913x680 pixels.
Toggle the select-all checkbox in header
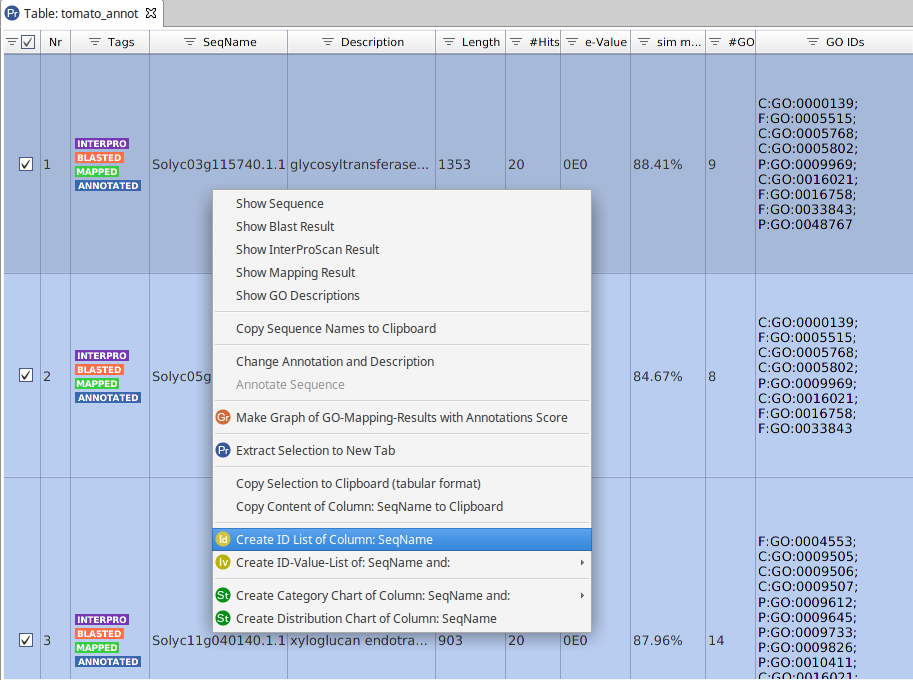[x=28, y=42]
